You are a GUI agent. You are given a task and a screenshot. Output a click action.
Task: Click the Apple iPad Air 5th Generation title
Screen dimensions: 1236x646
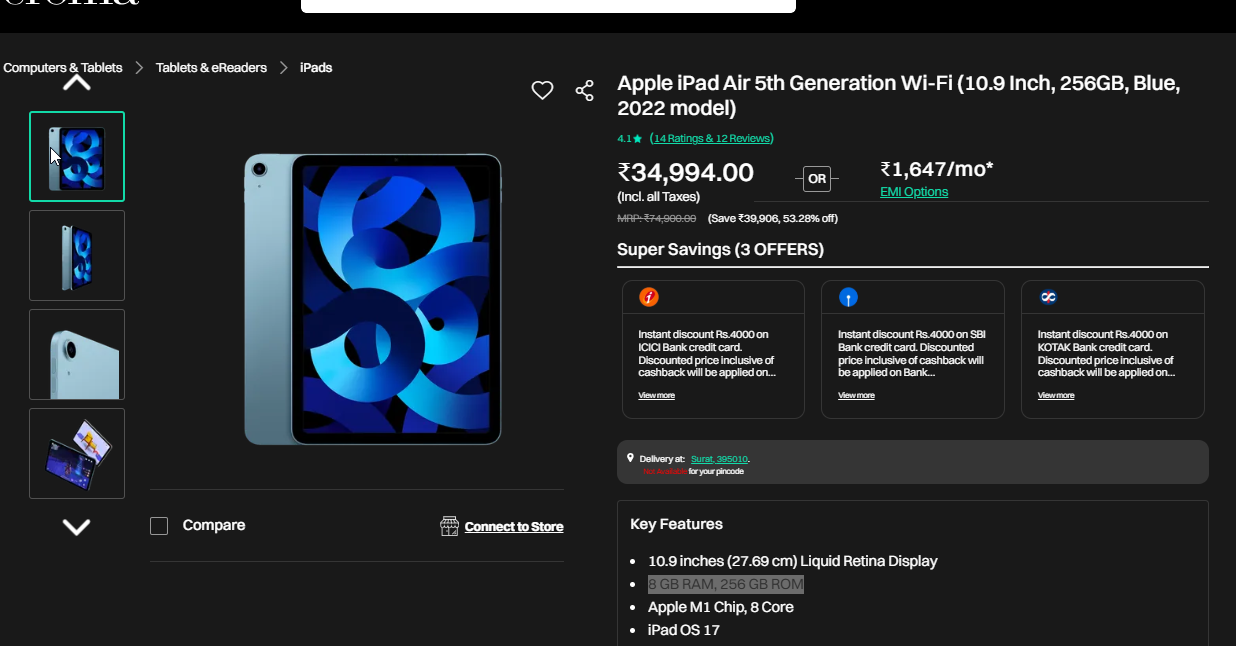[x=898, y=96]
